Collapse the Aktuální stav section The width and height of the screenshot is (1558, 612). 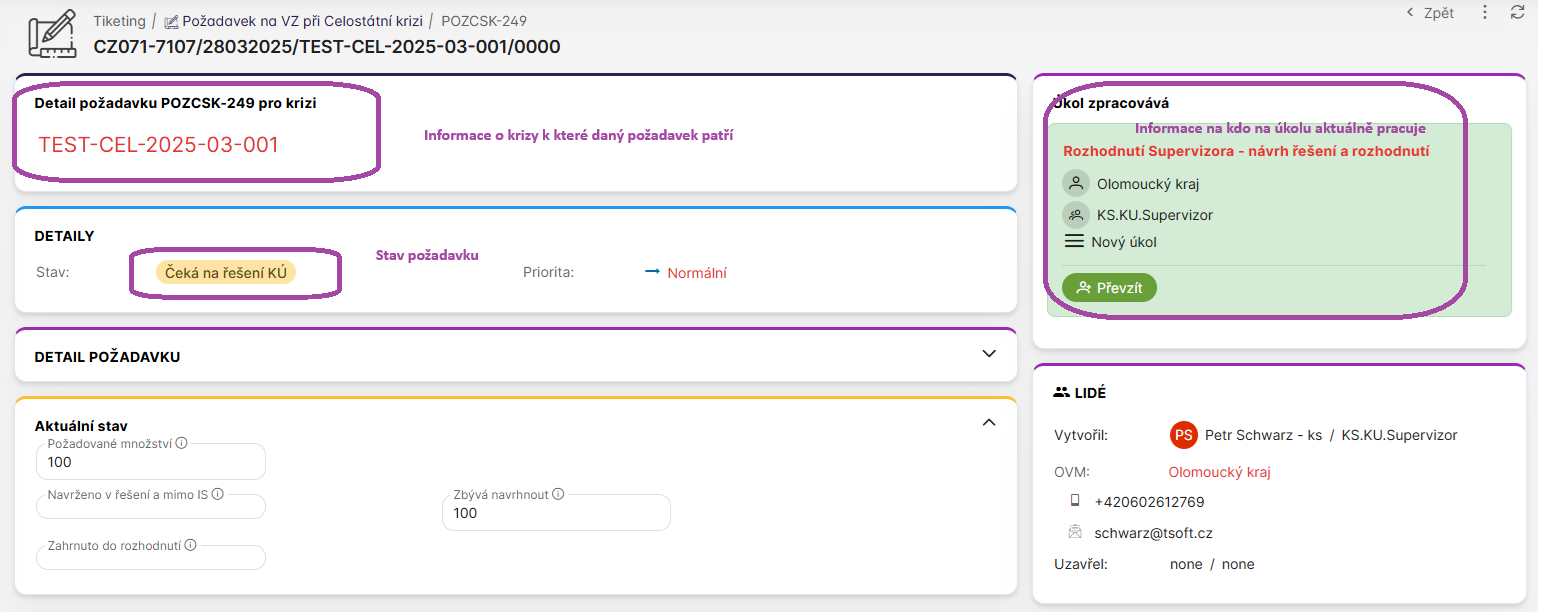[x=989, y=422]
